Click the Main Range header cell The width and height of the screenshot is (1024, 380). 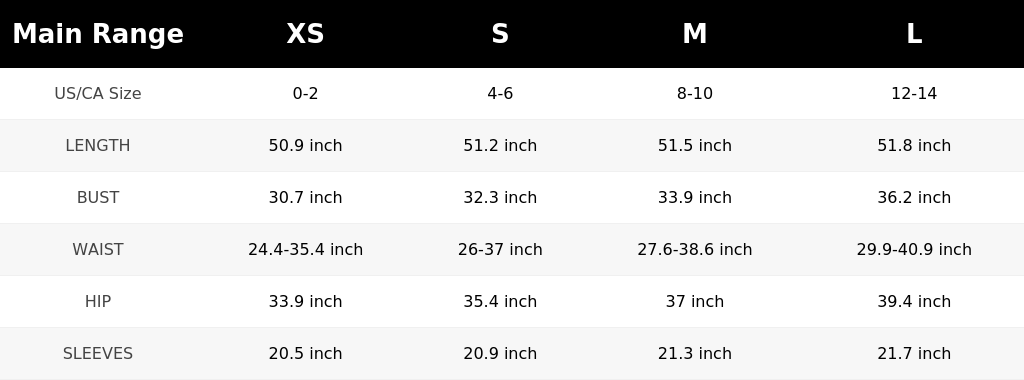98,34
